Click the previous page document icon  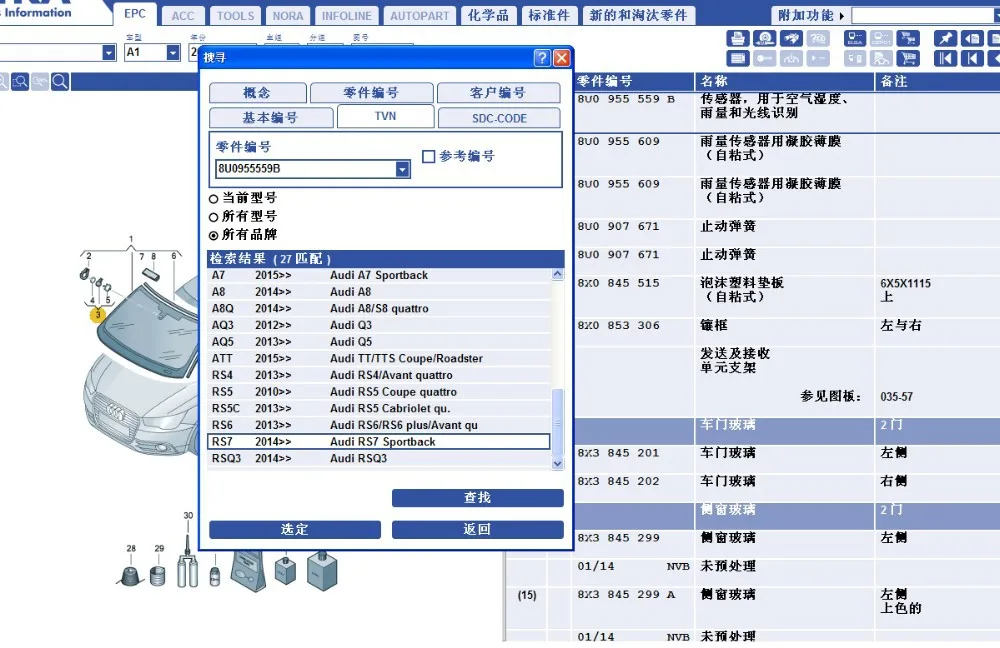(x=971, y=38)
